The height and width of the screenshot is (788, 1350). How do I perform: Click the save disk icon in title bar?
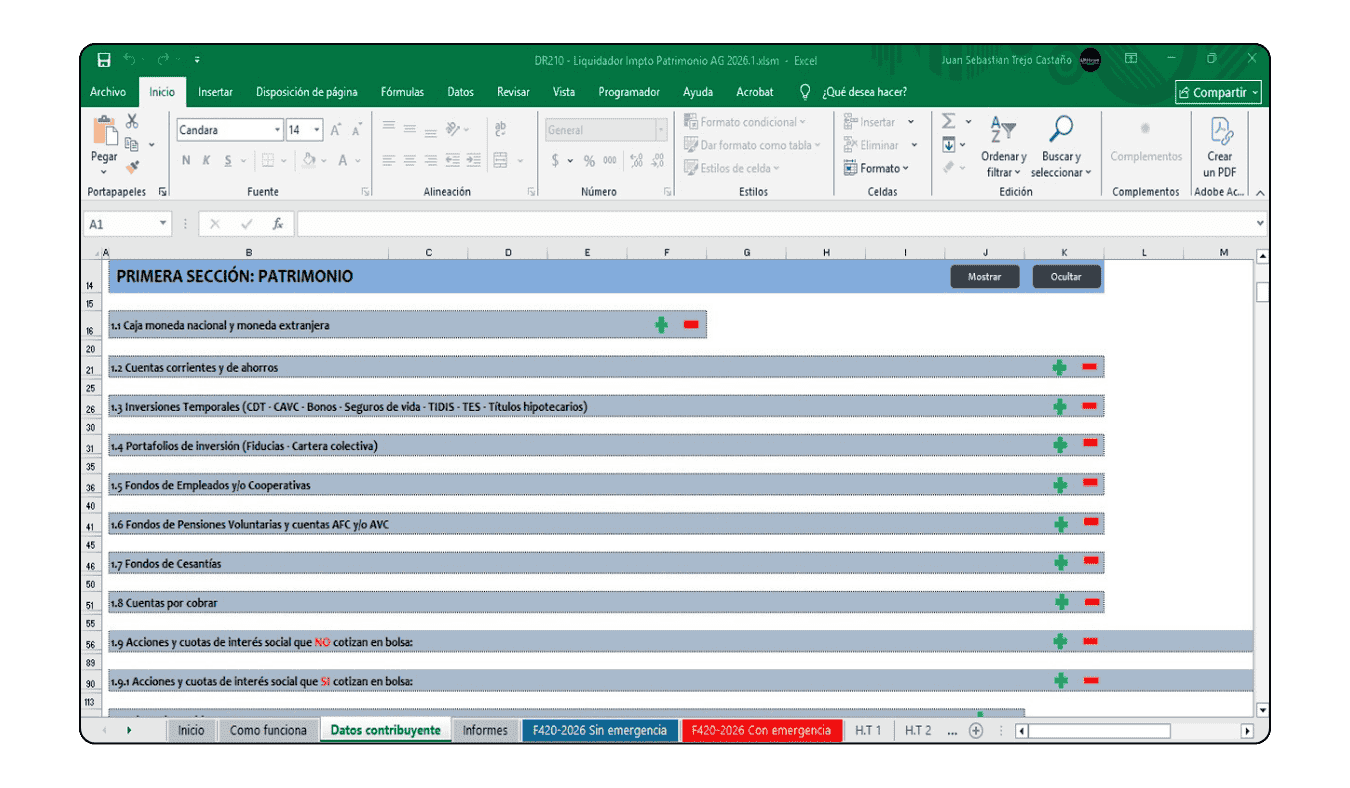104,60
